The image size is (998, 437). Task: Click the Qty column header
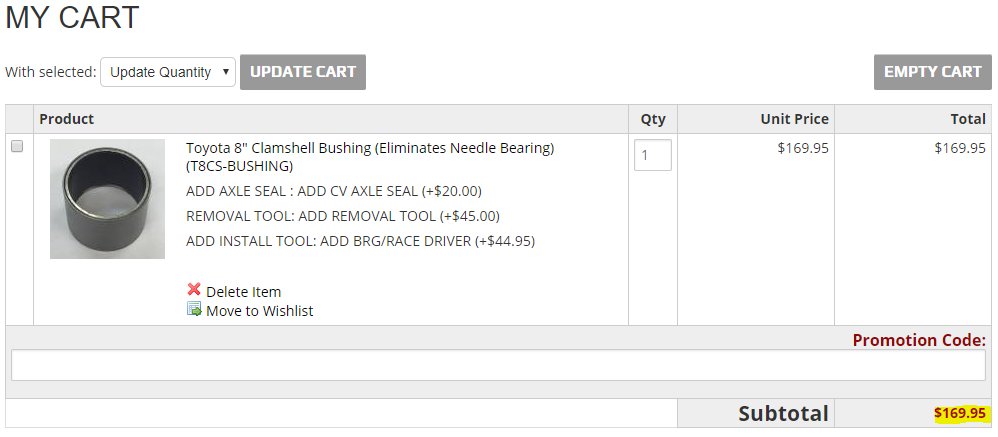pos(652,119)
